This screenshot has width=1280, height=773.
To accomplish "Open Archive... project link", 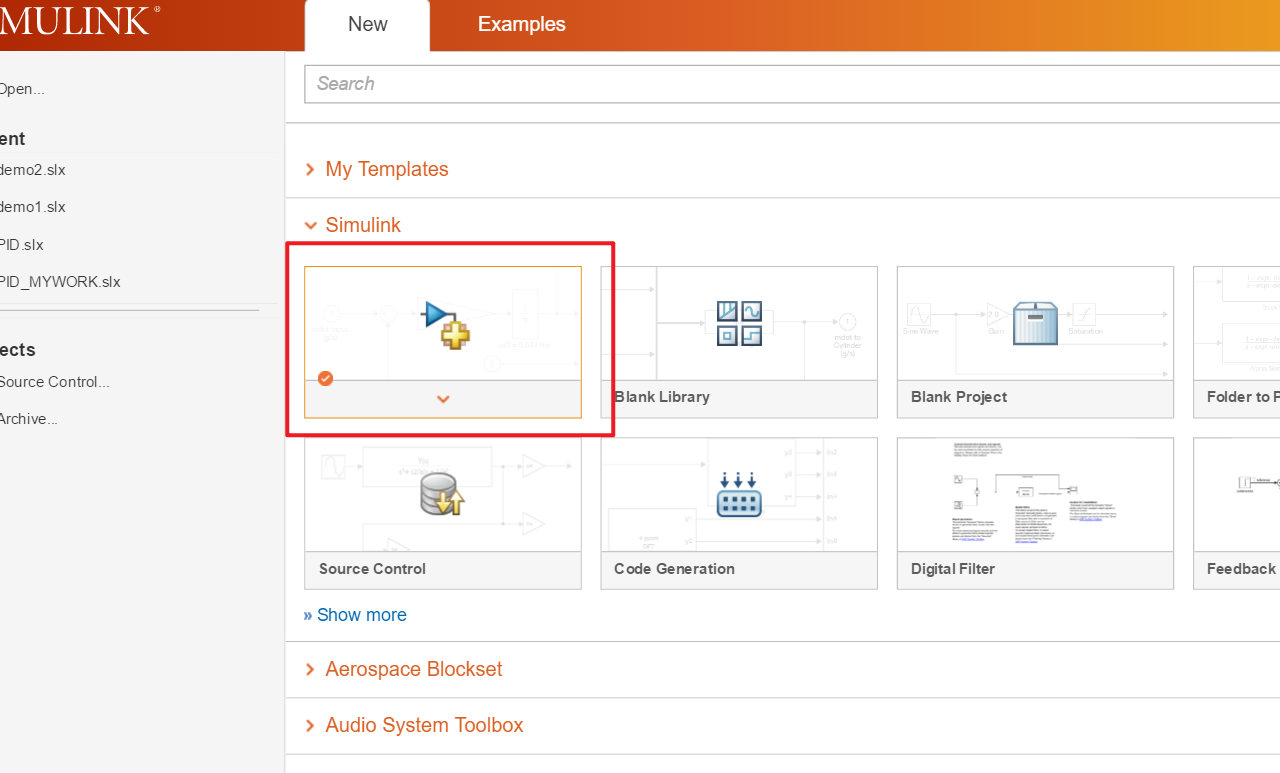I will pos(28,419).
